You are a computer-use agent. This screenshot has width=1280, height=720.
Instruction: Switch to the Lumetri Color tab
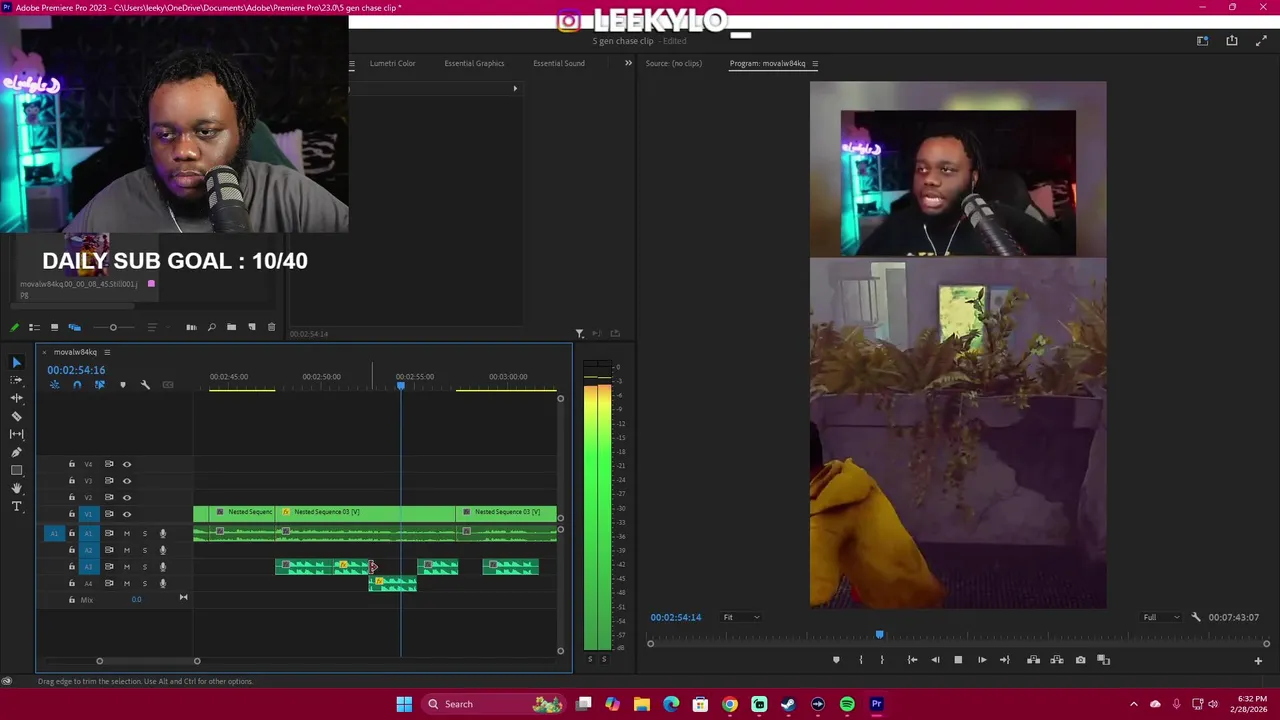(x=392, y=63)
